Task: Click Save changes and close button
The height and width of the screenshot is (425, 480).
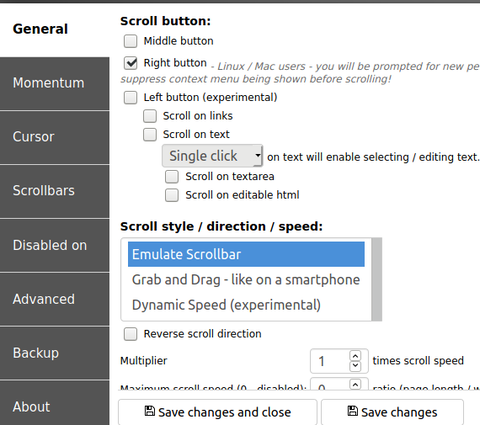Action: pyautogui.click(x=217, y=412)
